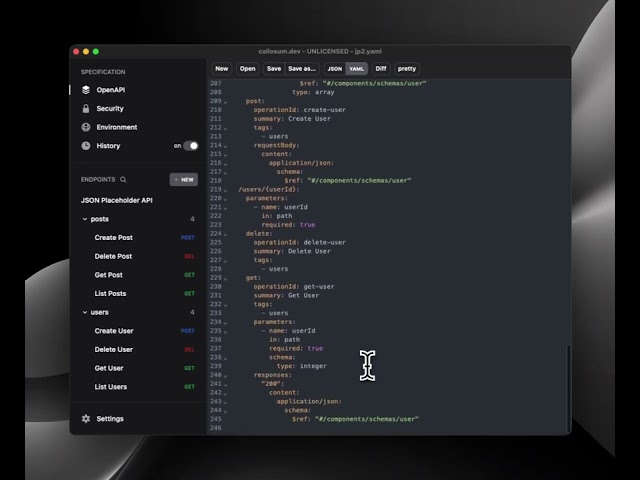Click line 225 operationId delete-user text
640x480 pixels.
click(300, 242)
